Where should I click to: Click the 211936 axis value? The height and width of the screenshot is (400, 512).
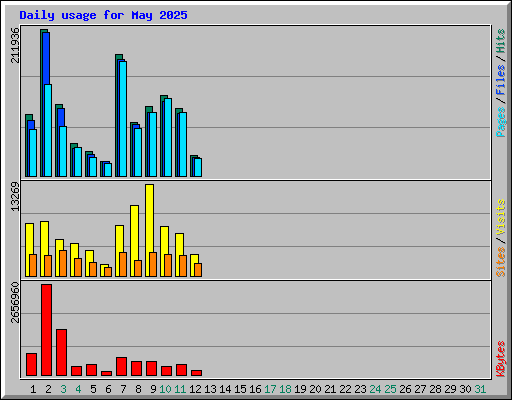(15, 45)
